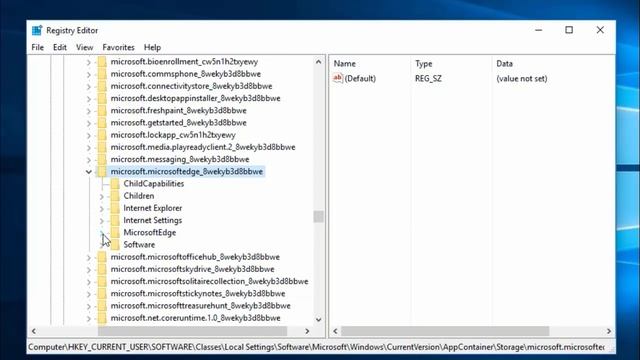
Task: Click folder icon of Internet Explorer key
Action: [115, 208]
